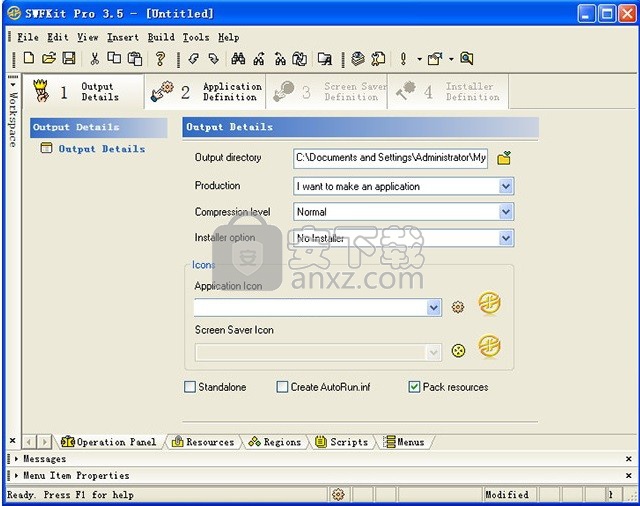Open dropdown arrow next to window properties icon
640x506 pixels.
(451, 59)
